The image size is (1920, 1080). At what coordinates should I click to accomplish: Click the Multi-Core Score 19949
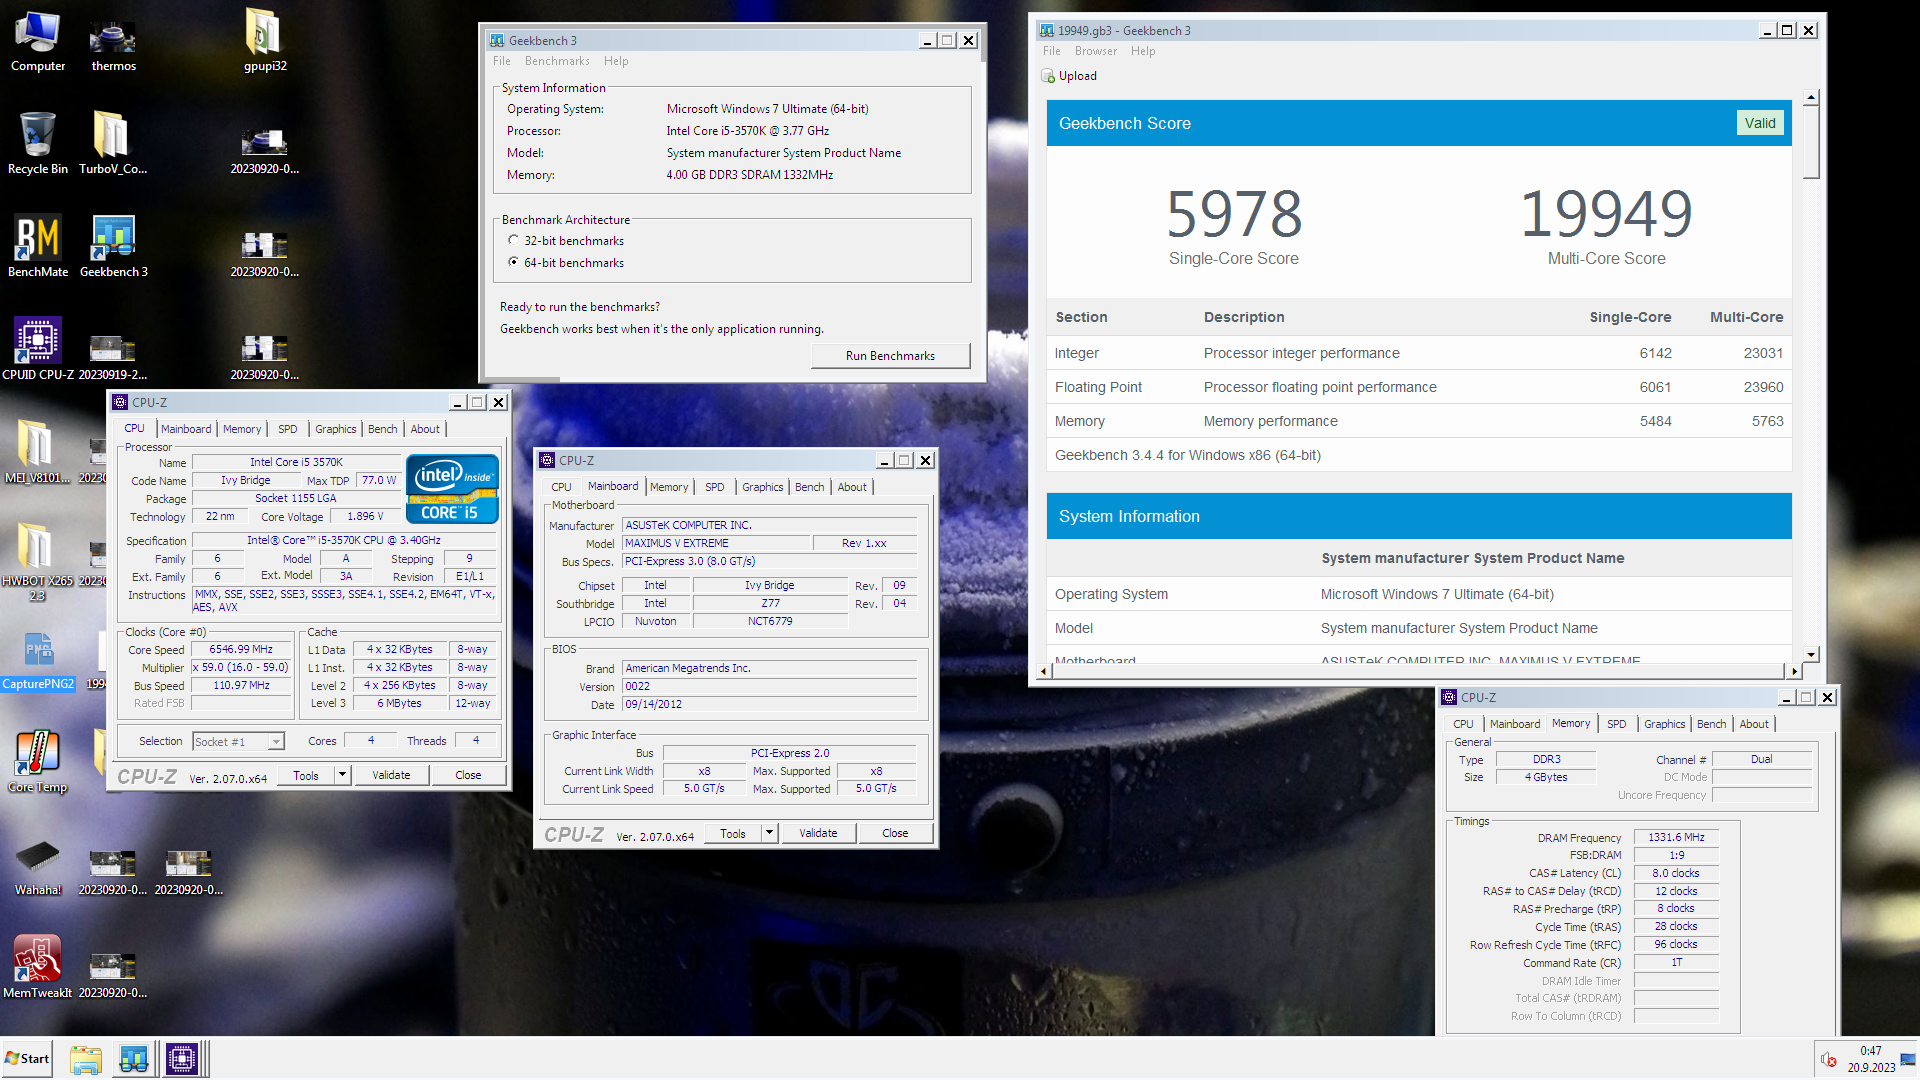click(1606, 213)
